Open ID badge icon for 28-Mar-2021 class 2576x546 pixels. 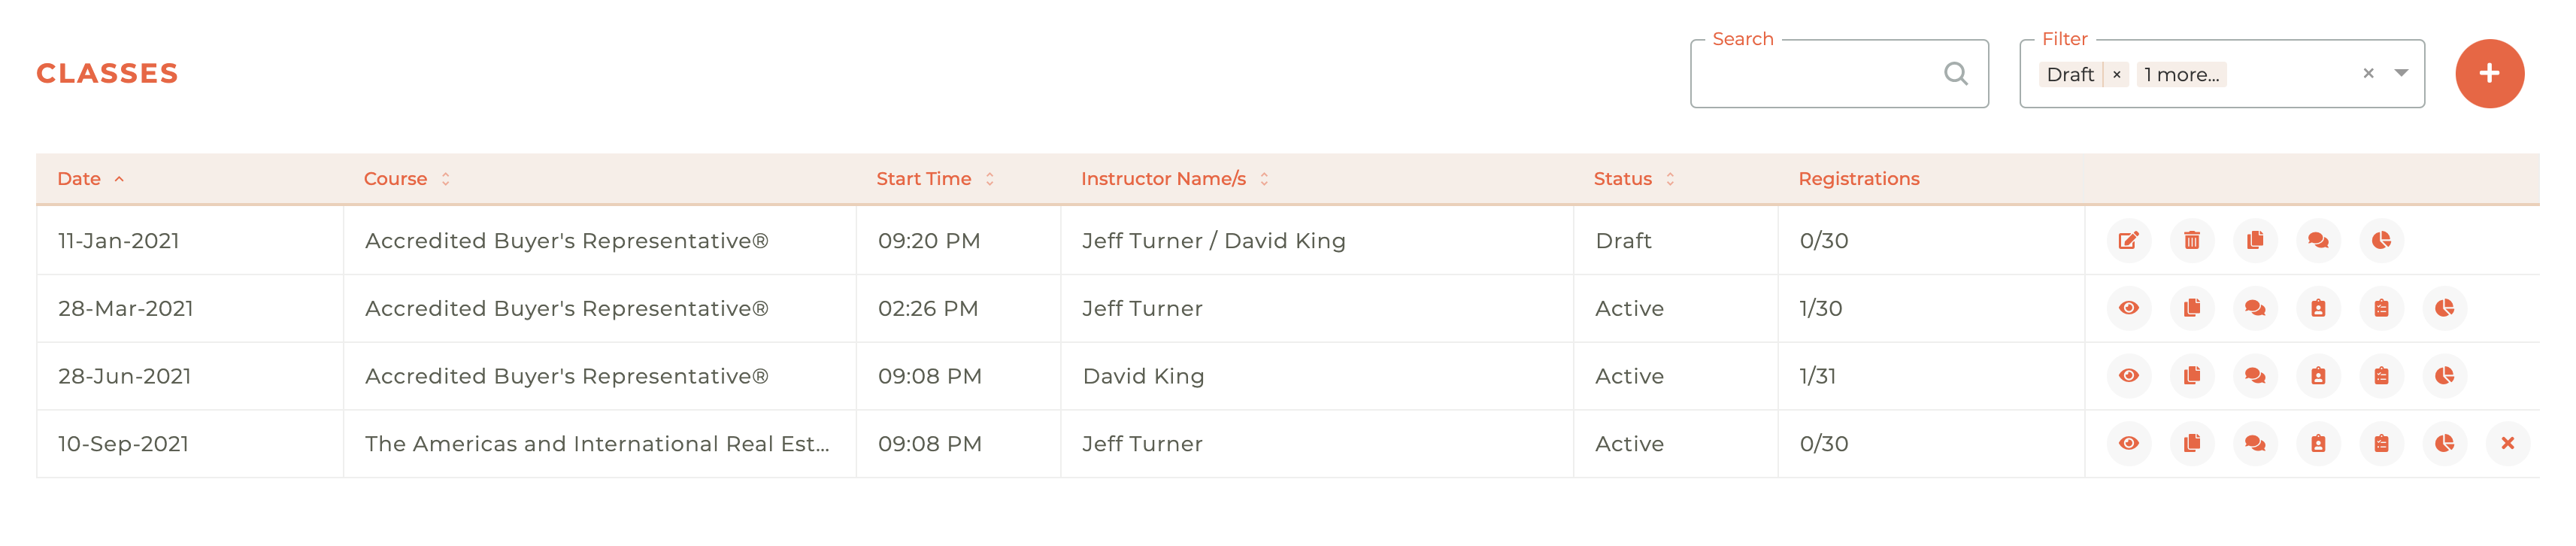pos(2318,308)
